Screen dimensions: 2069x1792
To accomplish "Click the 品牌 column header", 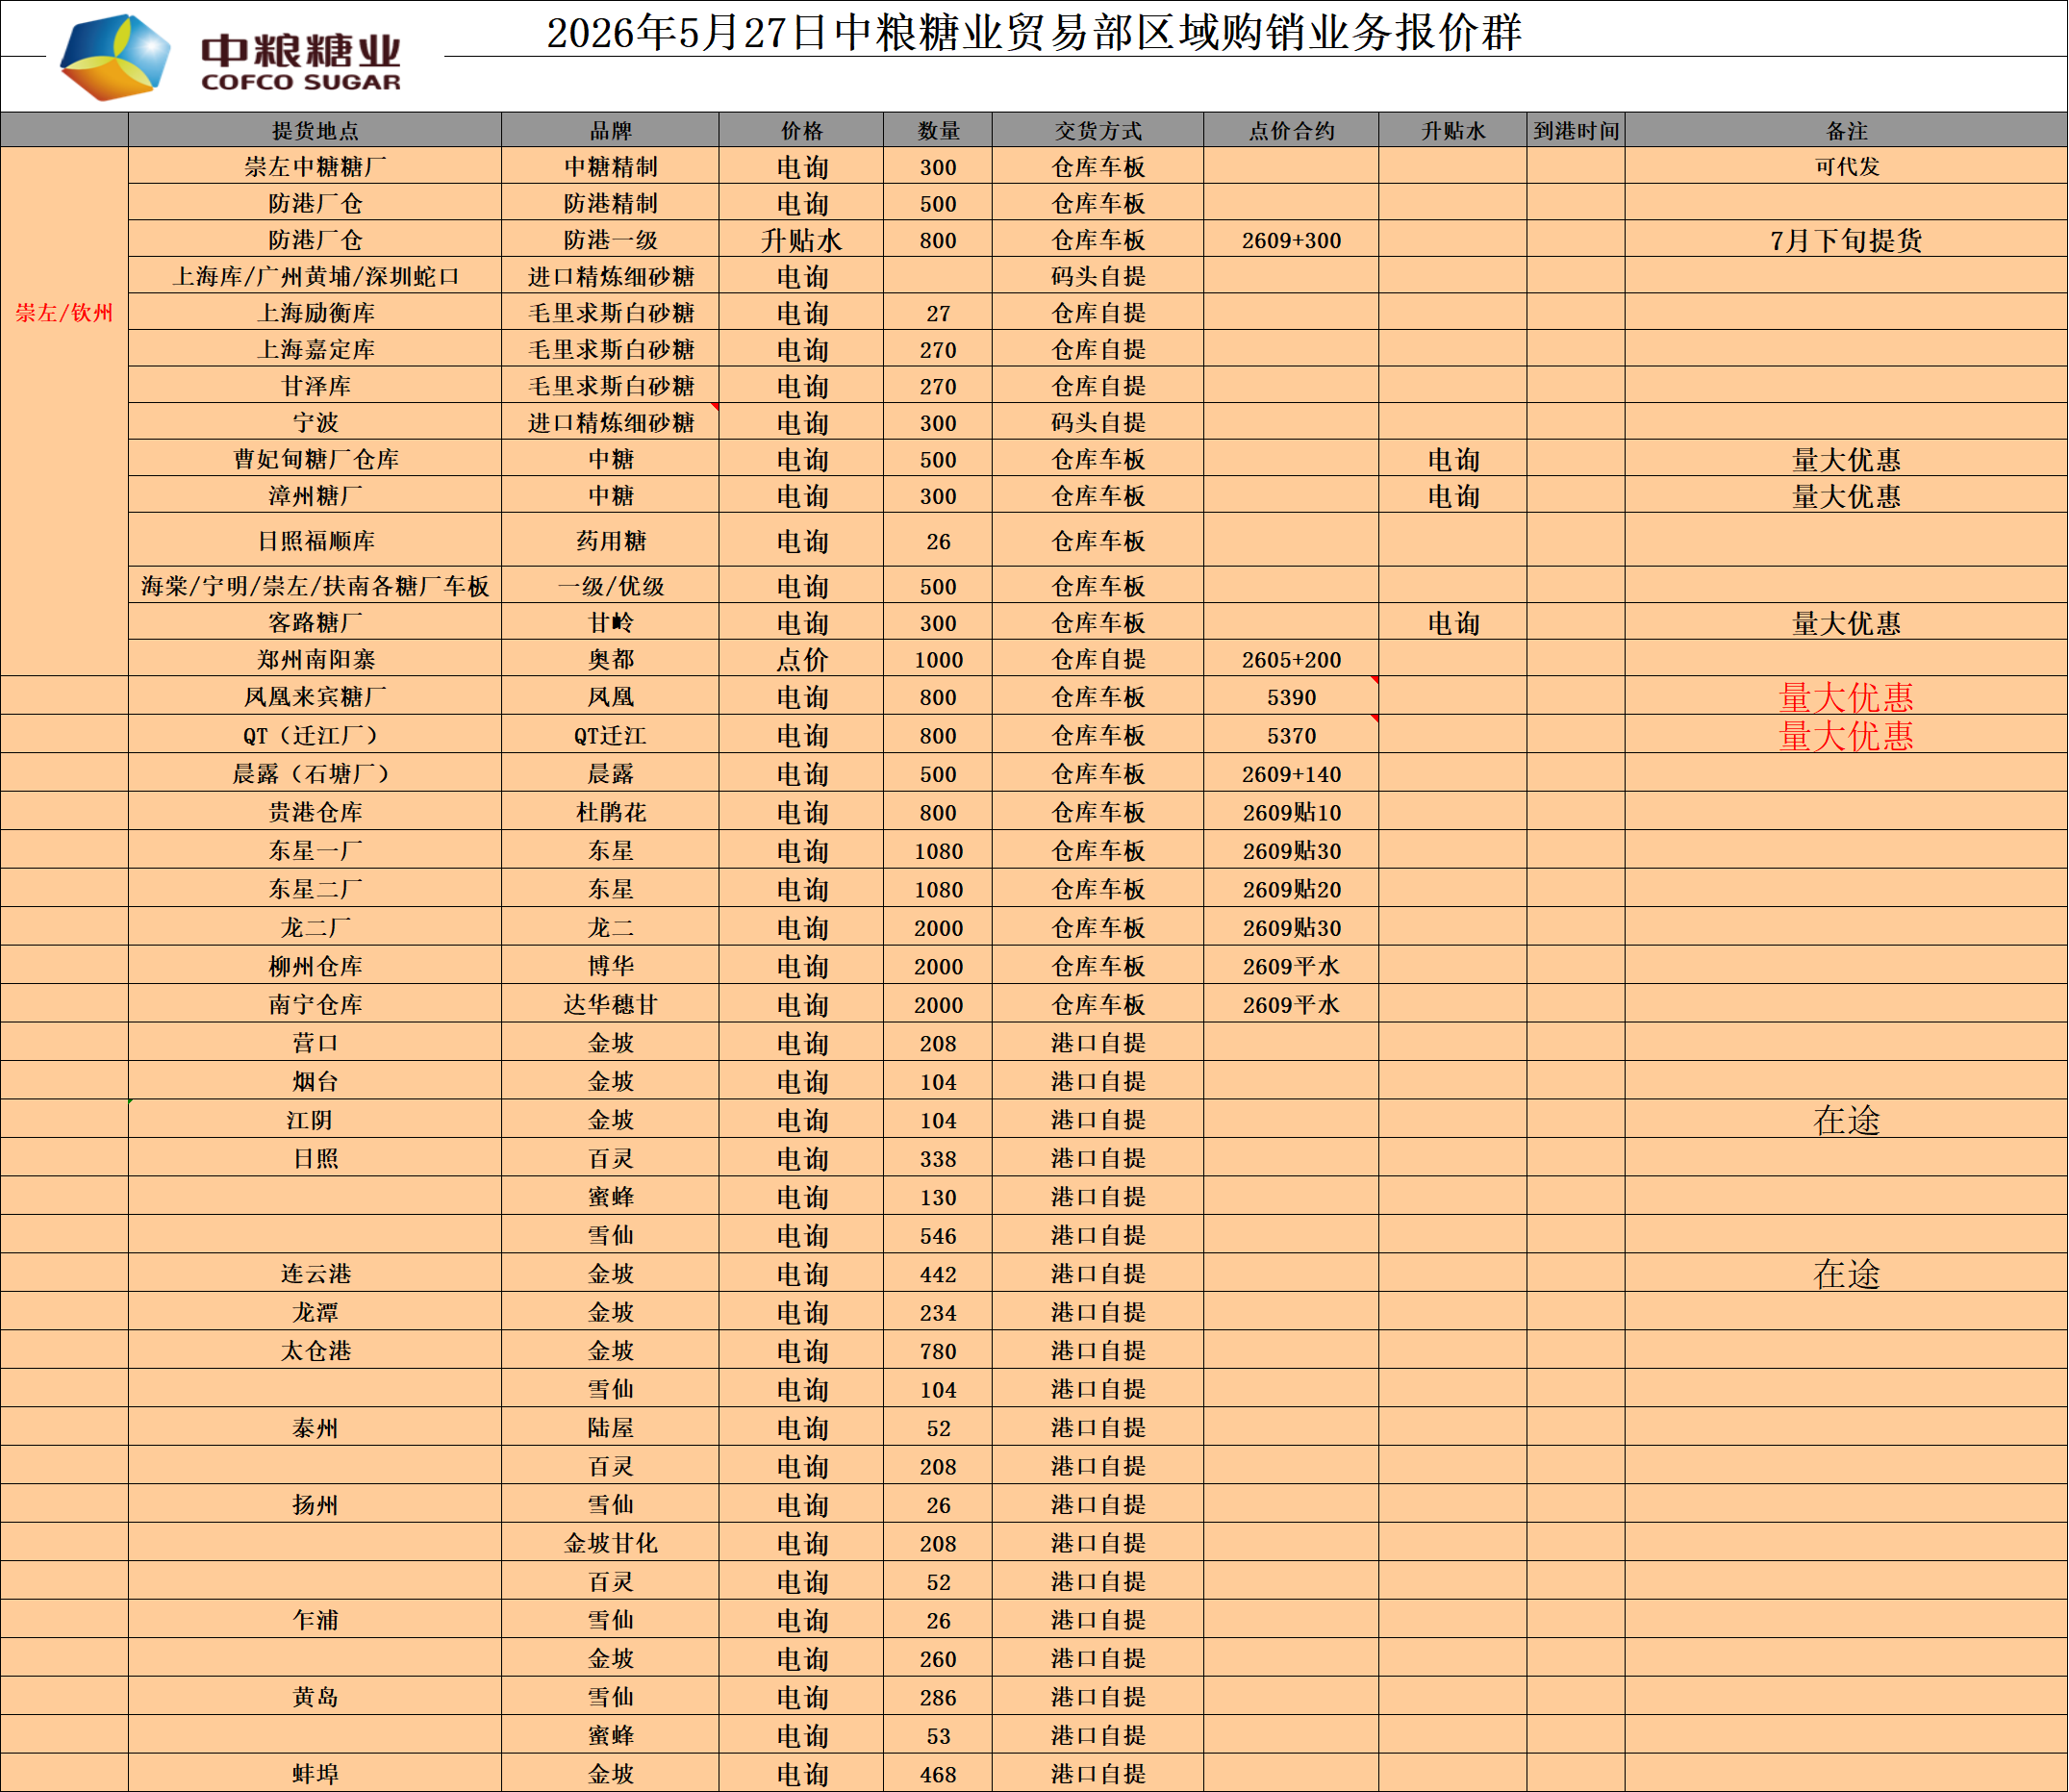I will tap(610, 130).
